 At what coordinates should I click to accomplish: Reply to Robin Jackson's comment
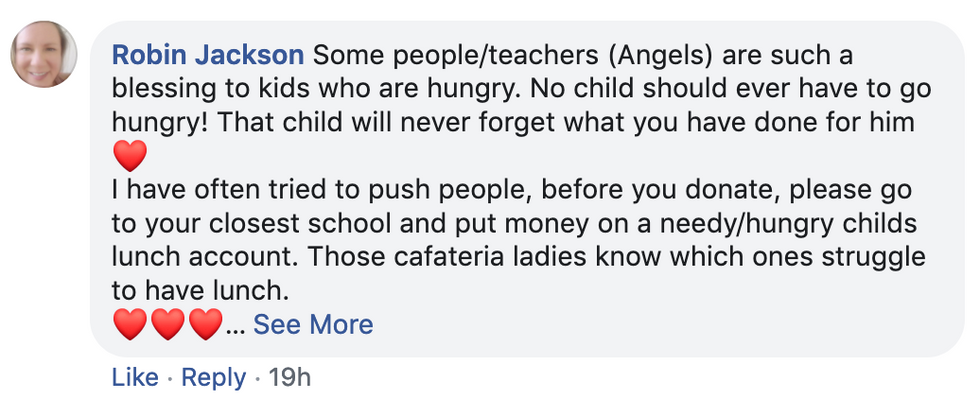213,378
